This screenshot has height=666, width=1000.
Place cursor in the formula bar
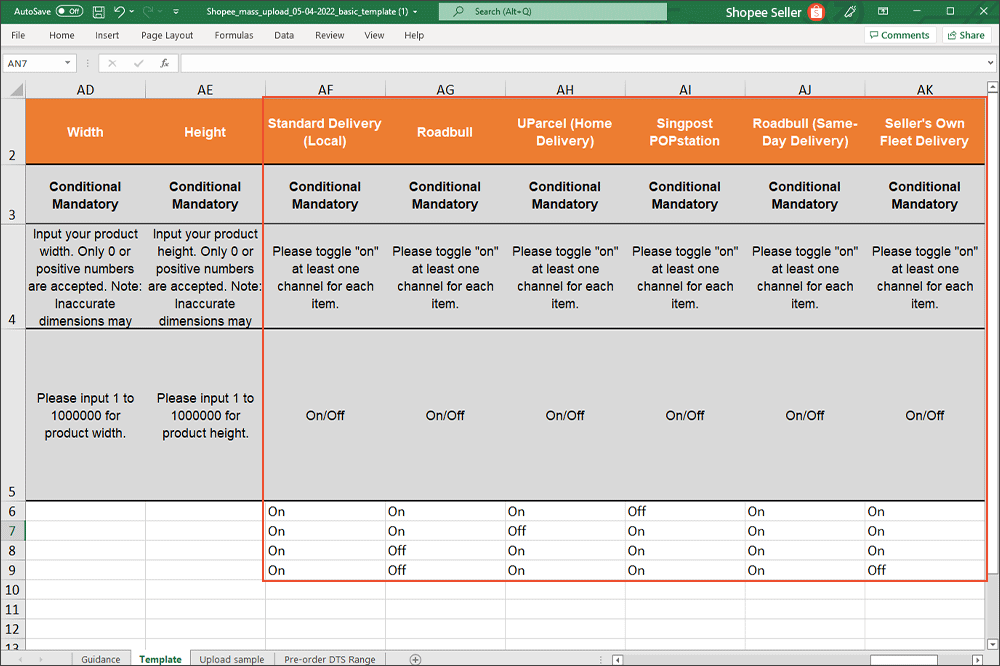[560, 62]
